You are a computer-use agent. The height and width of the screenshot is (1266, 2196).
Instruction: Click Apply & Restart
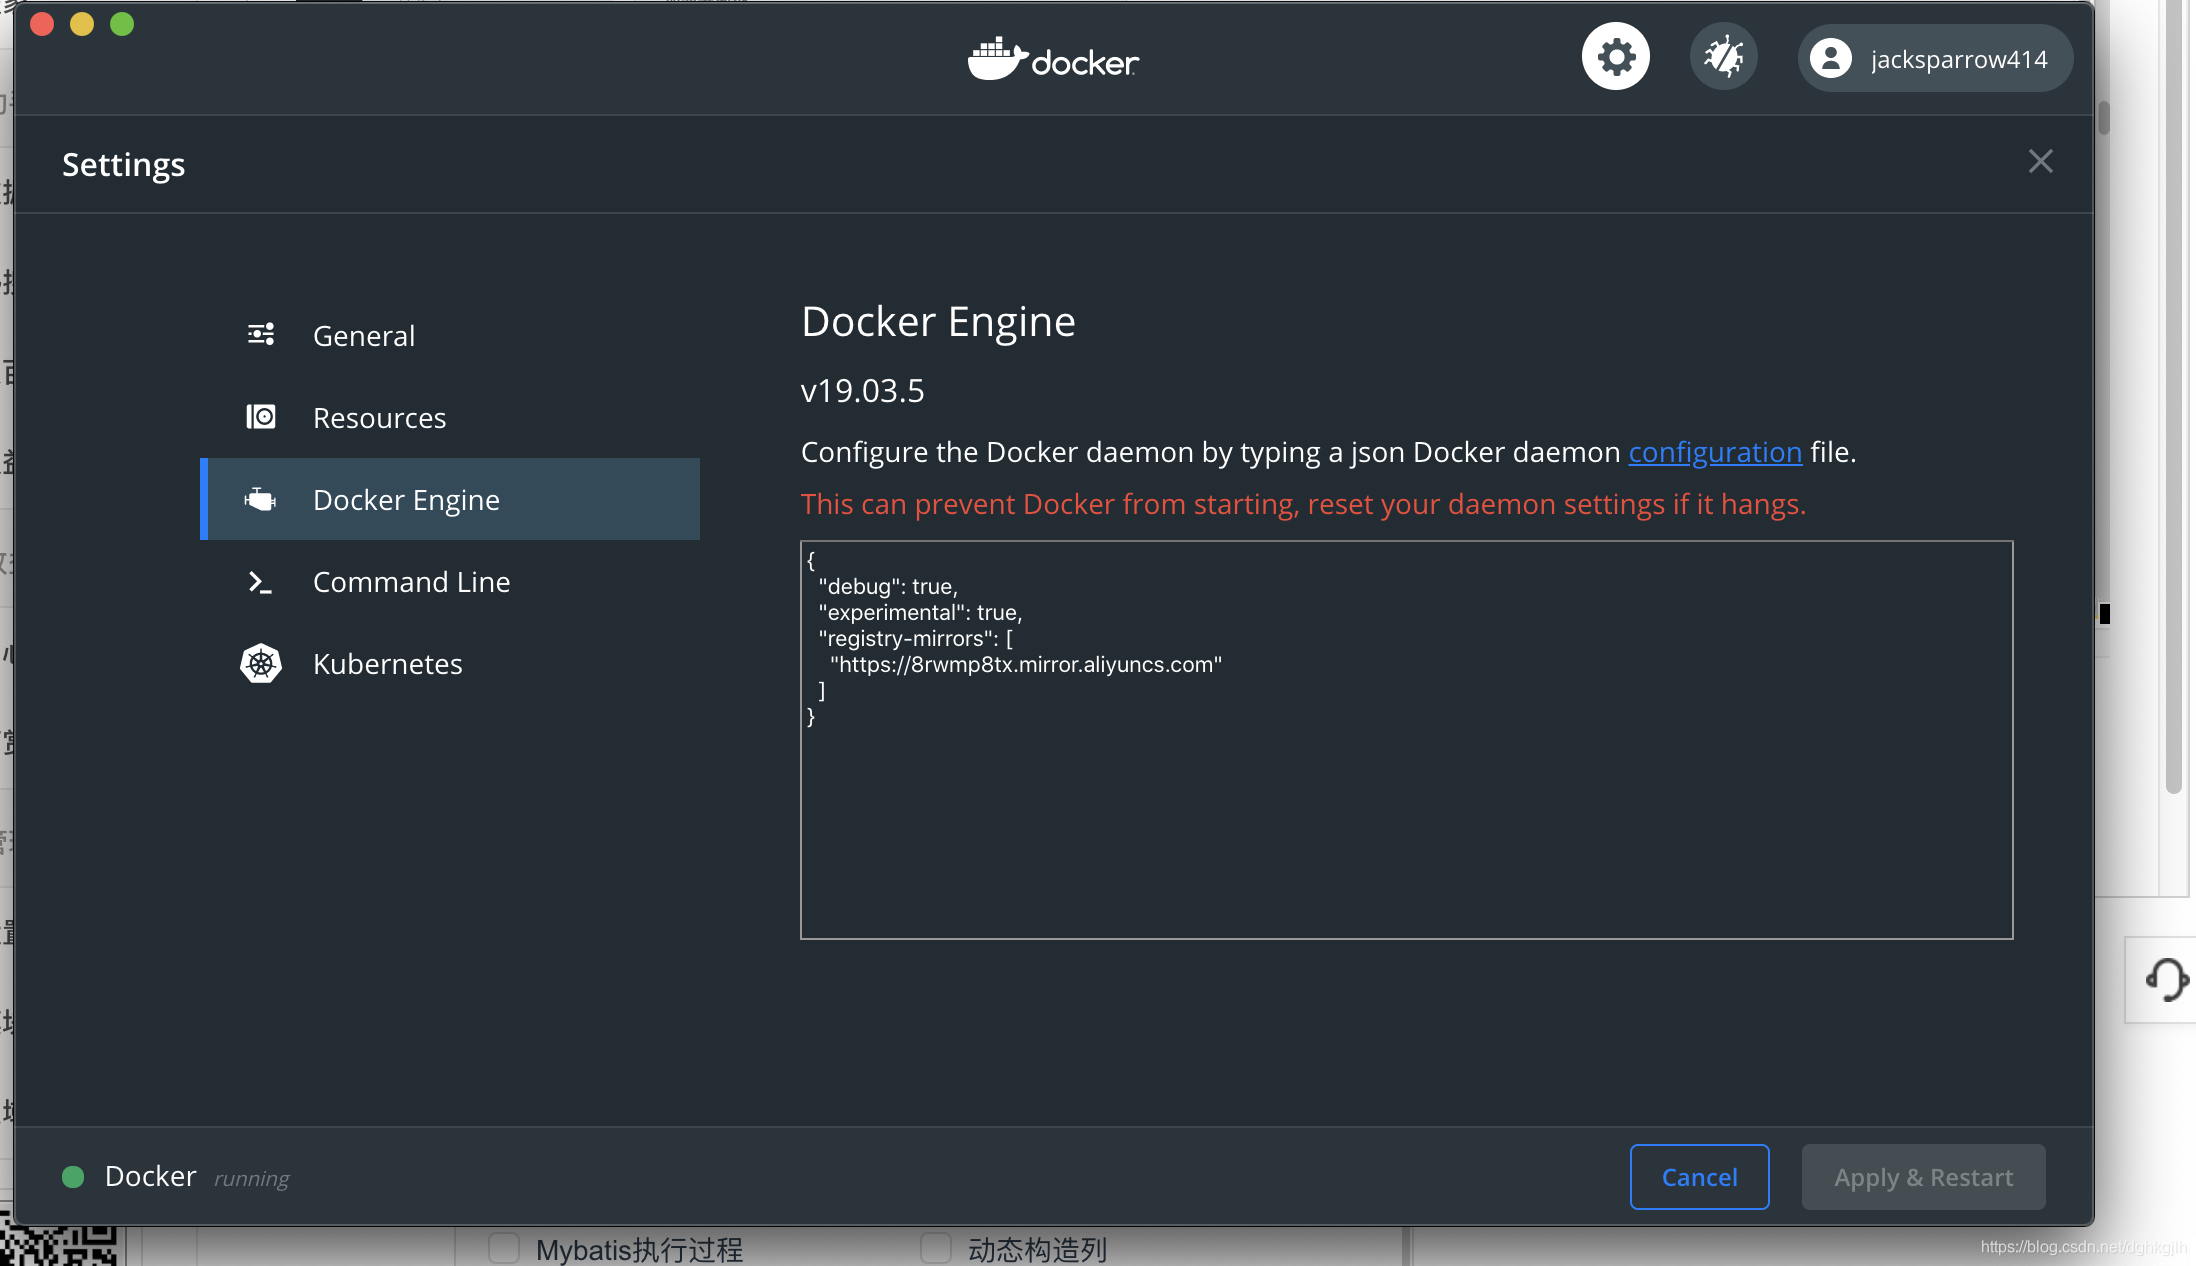[1923, 1177]
